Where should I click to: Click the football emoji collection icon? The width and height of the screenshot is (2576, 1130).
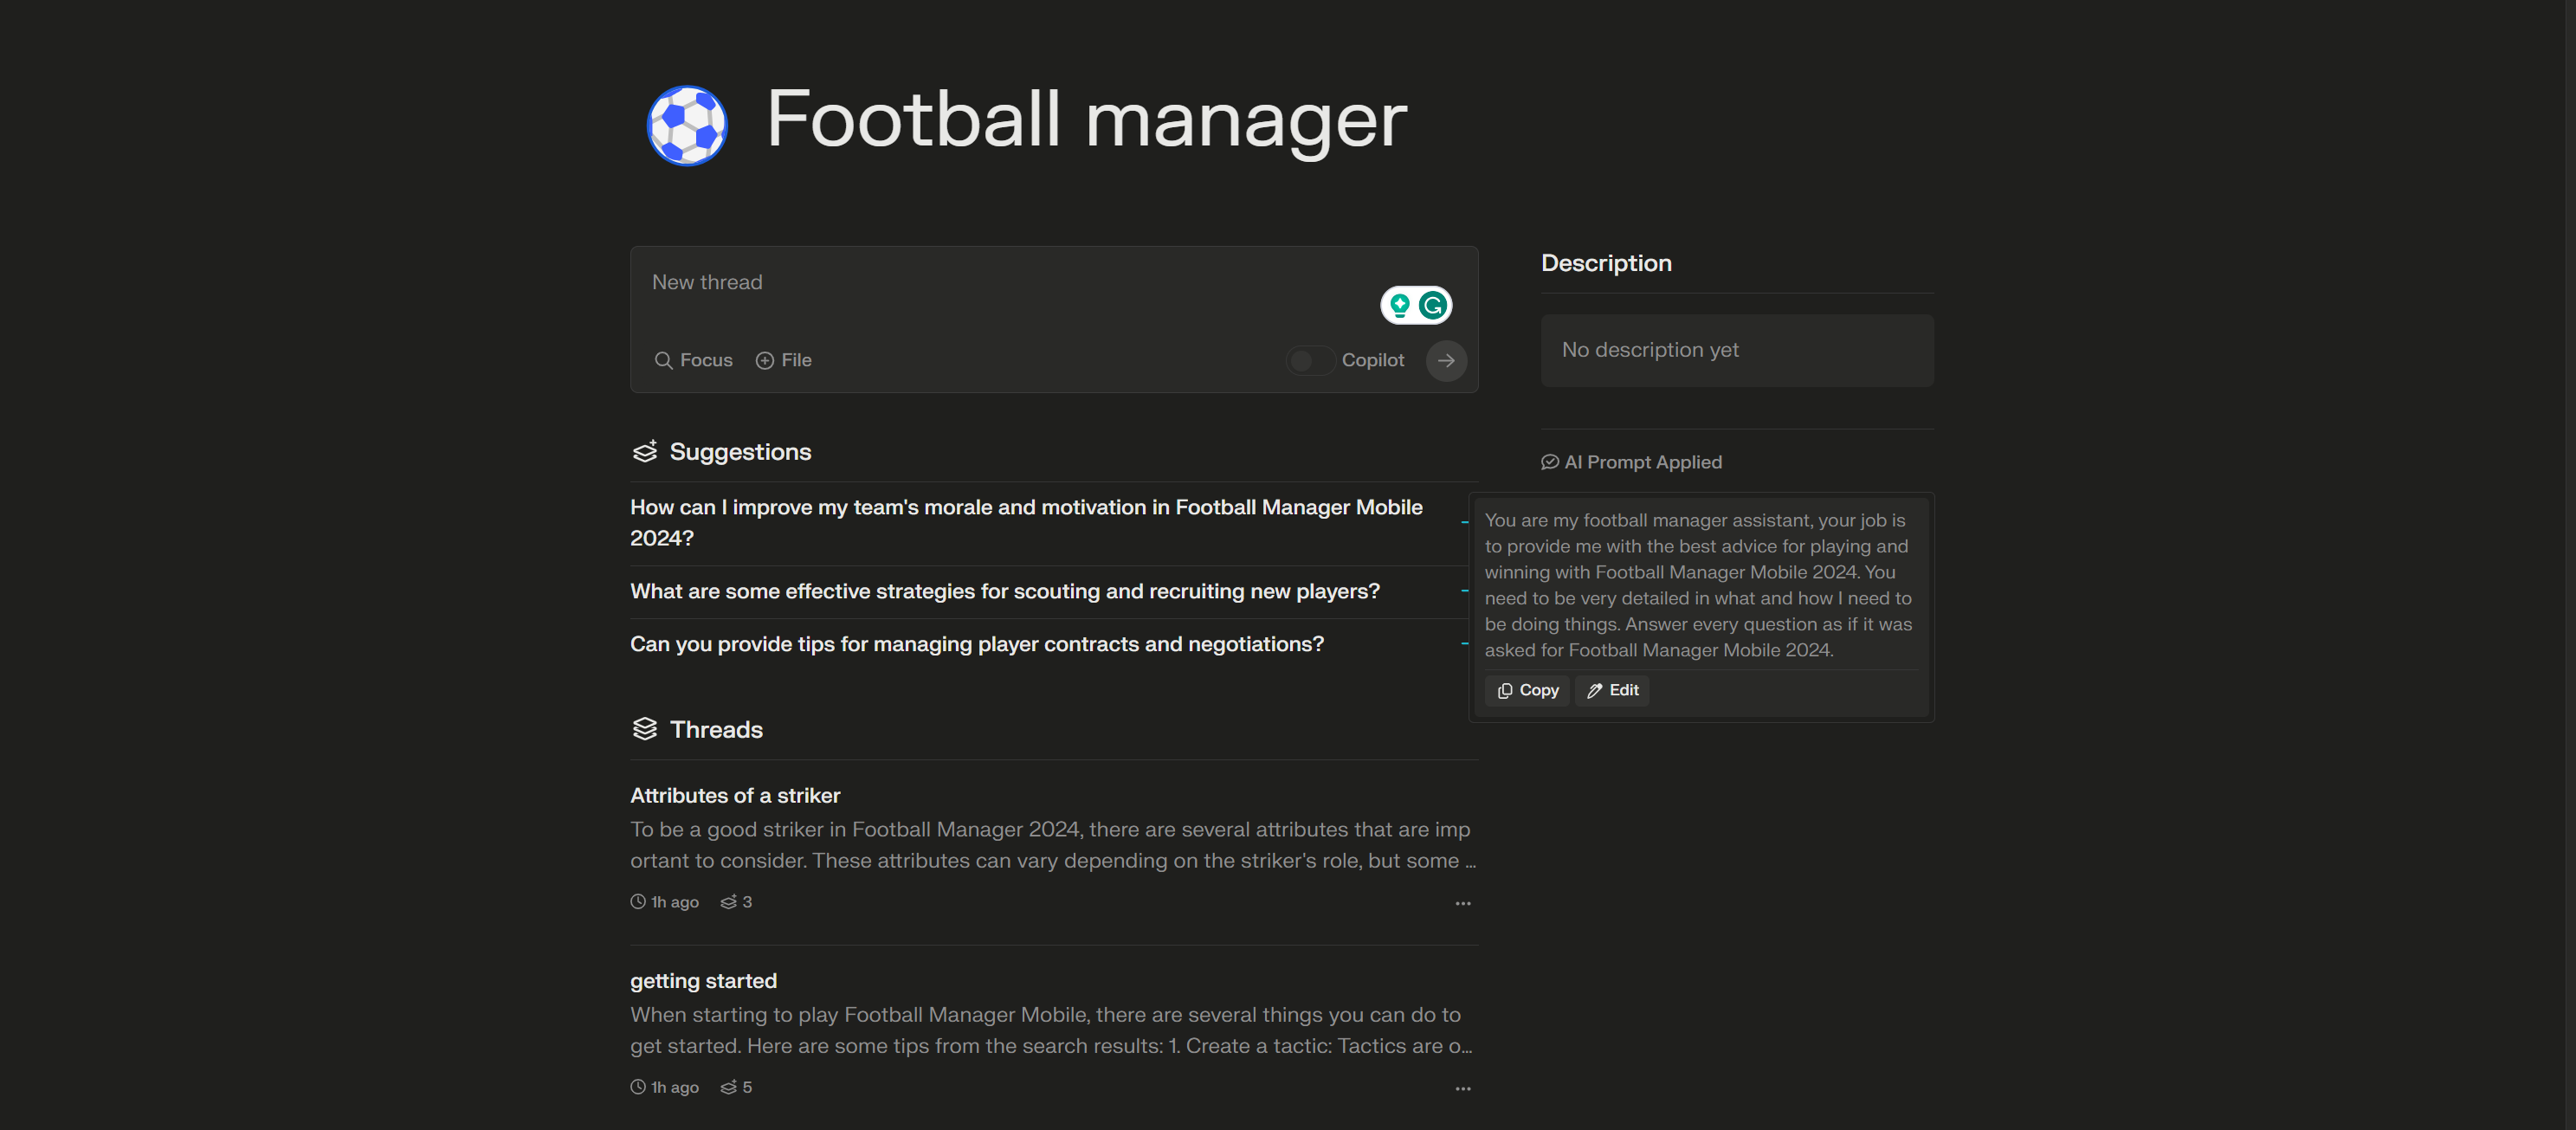687,125
